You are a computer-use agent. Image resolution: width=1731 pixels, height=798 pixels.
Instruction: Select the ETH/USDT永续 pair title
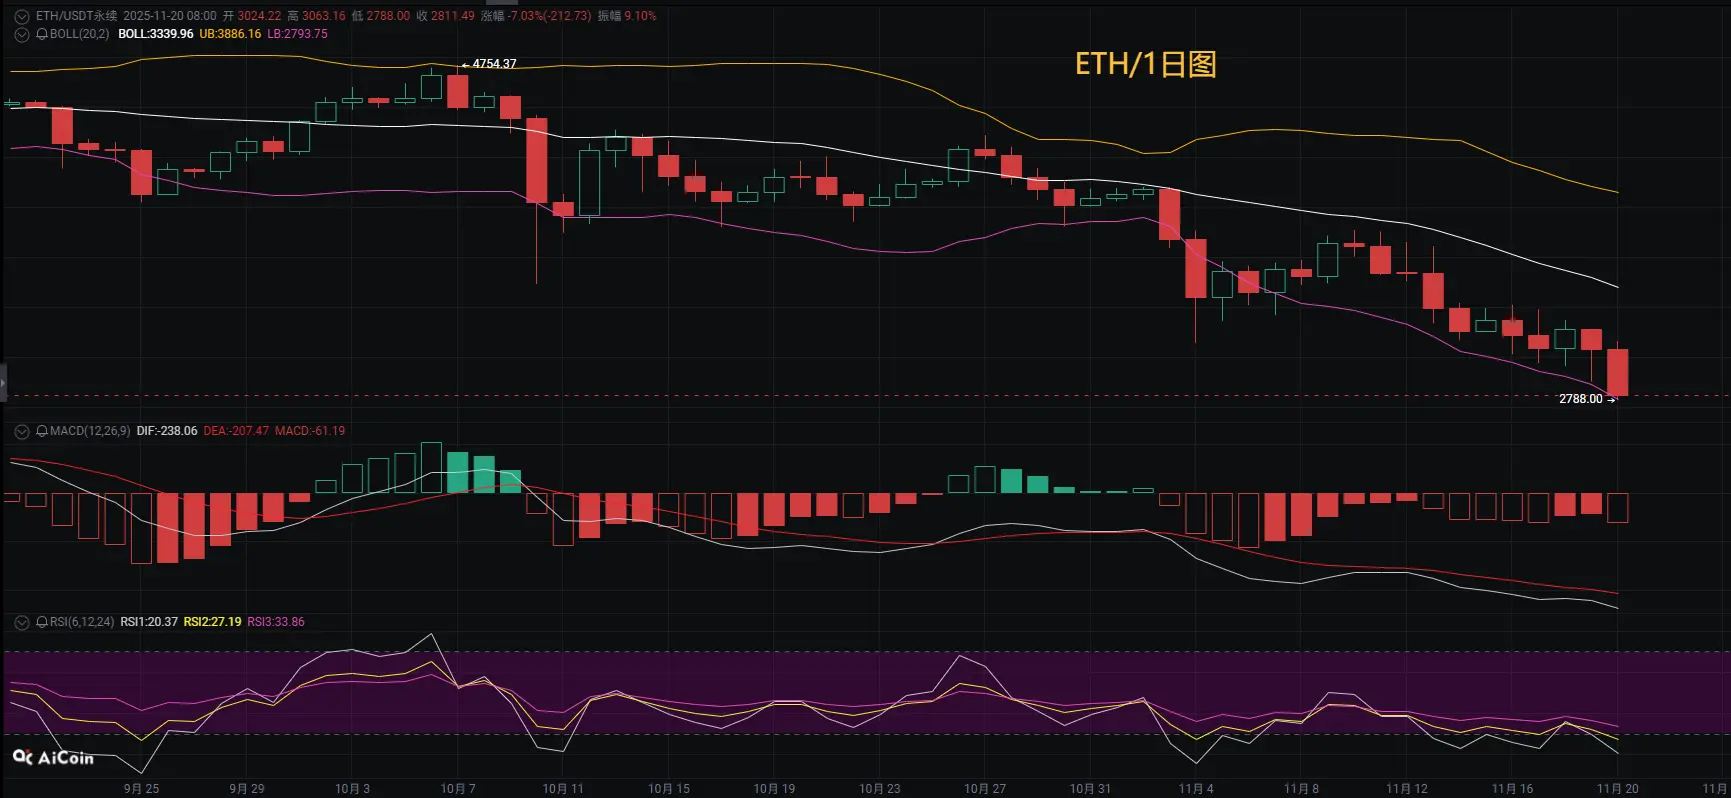pos(76,16)
